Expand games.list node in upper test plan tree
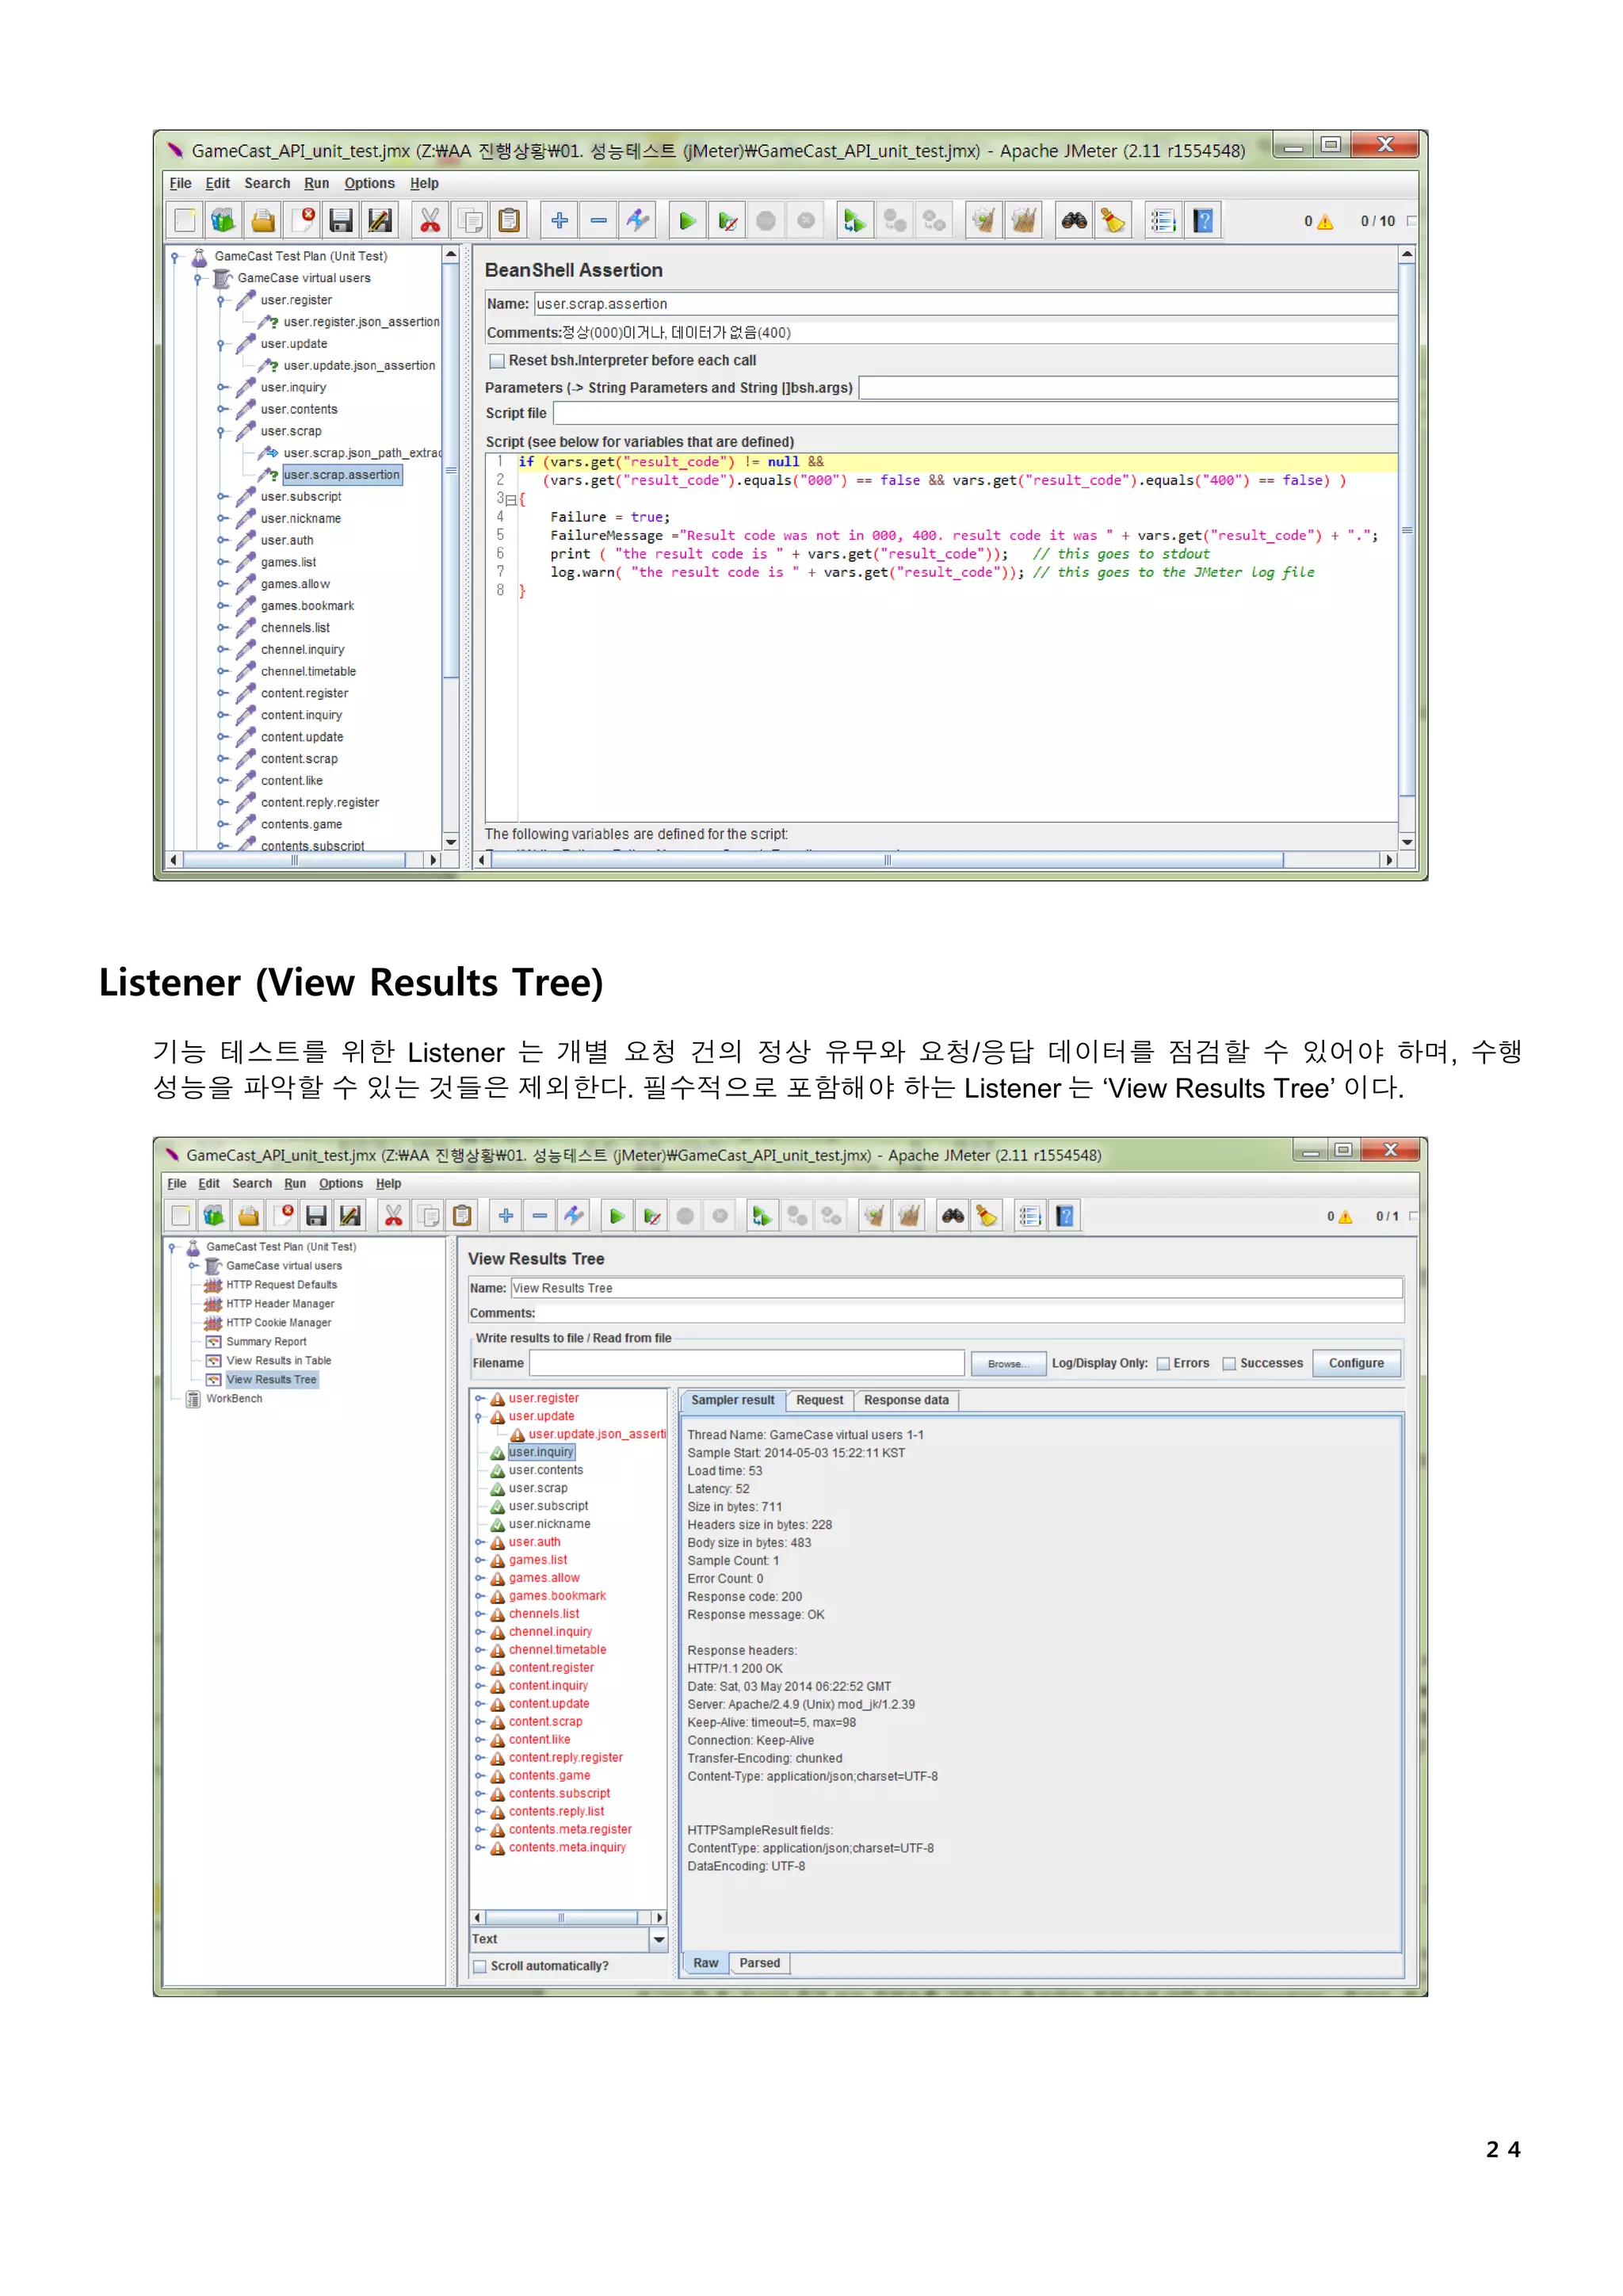This screenshot has width=1623, height=2296. 221,562
